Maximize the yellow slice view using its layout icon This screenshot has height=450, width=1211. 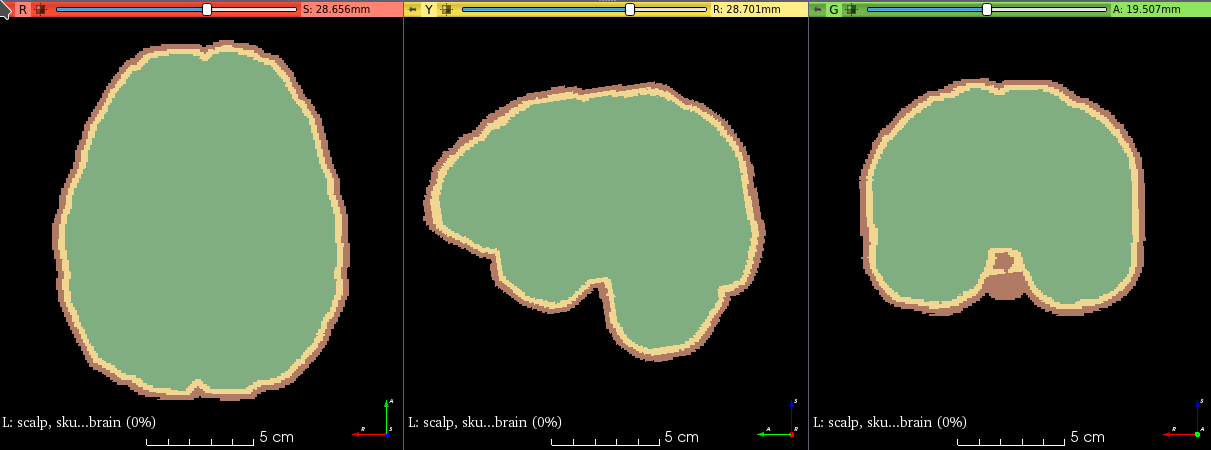[x=446, y=9]
